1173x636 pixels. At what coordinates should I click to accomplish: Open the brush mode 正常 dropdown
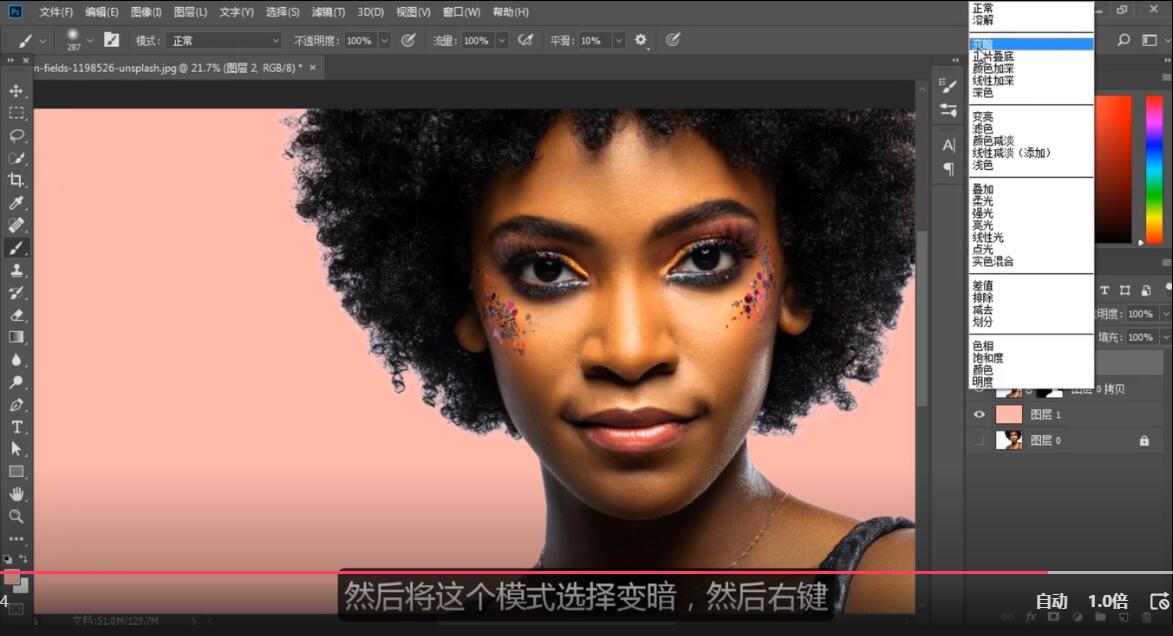point(224,40)
